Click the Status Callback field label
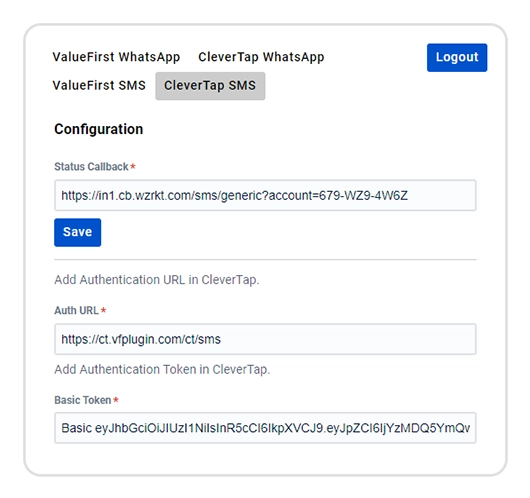The height and width of the screenshot is (498, 530). click(91, 167)
